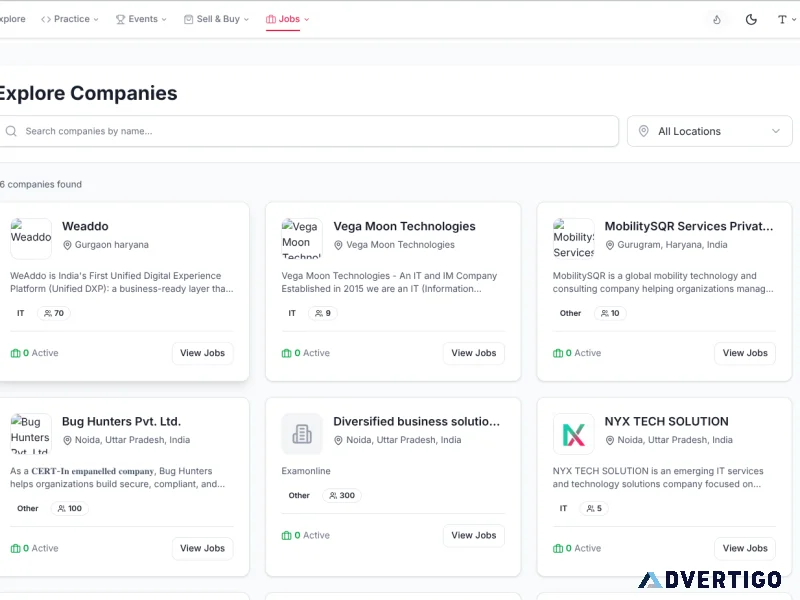The width and height of the screenshot is (800, 600).
Task: Click the people icon in the 70 badge
Action: tap(47, 313)
